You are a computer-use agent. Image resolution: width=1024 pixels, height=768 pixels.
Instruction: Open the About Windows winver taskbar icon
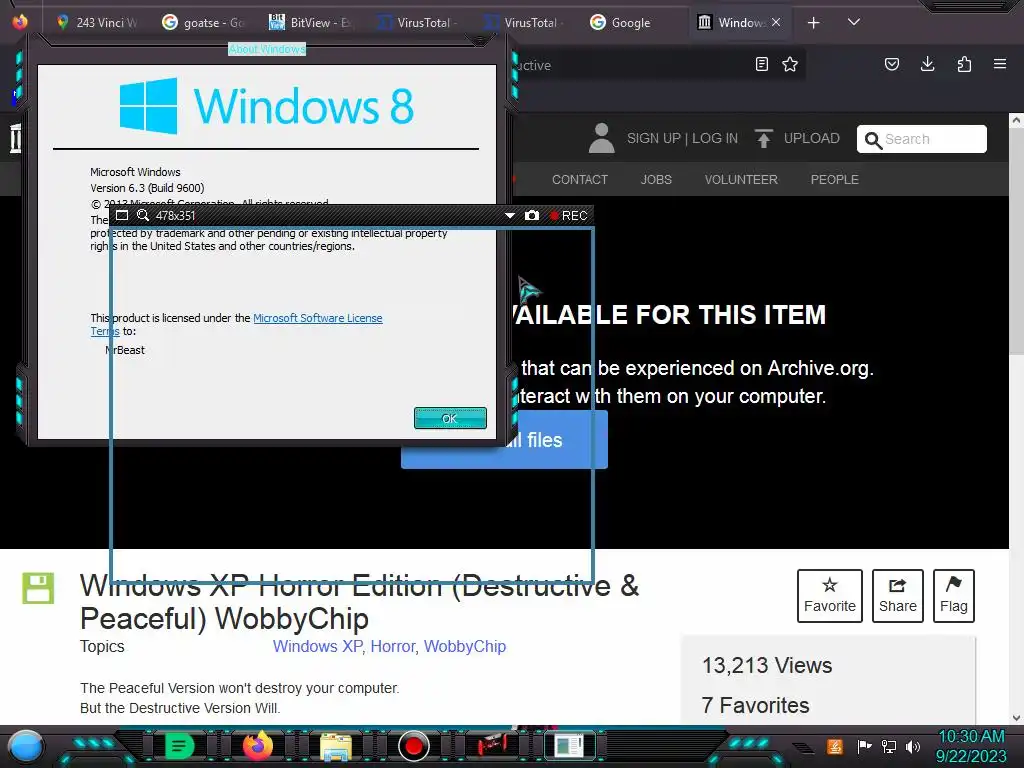[x=569, y=746]
